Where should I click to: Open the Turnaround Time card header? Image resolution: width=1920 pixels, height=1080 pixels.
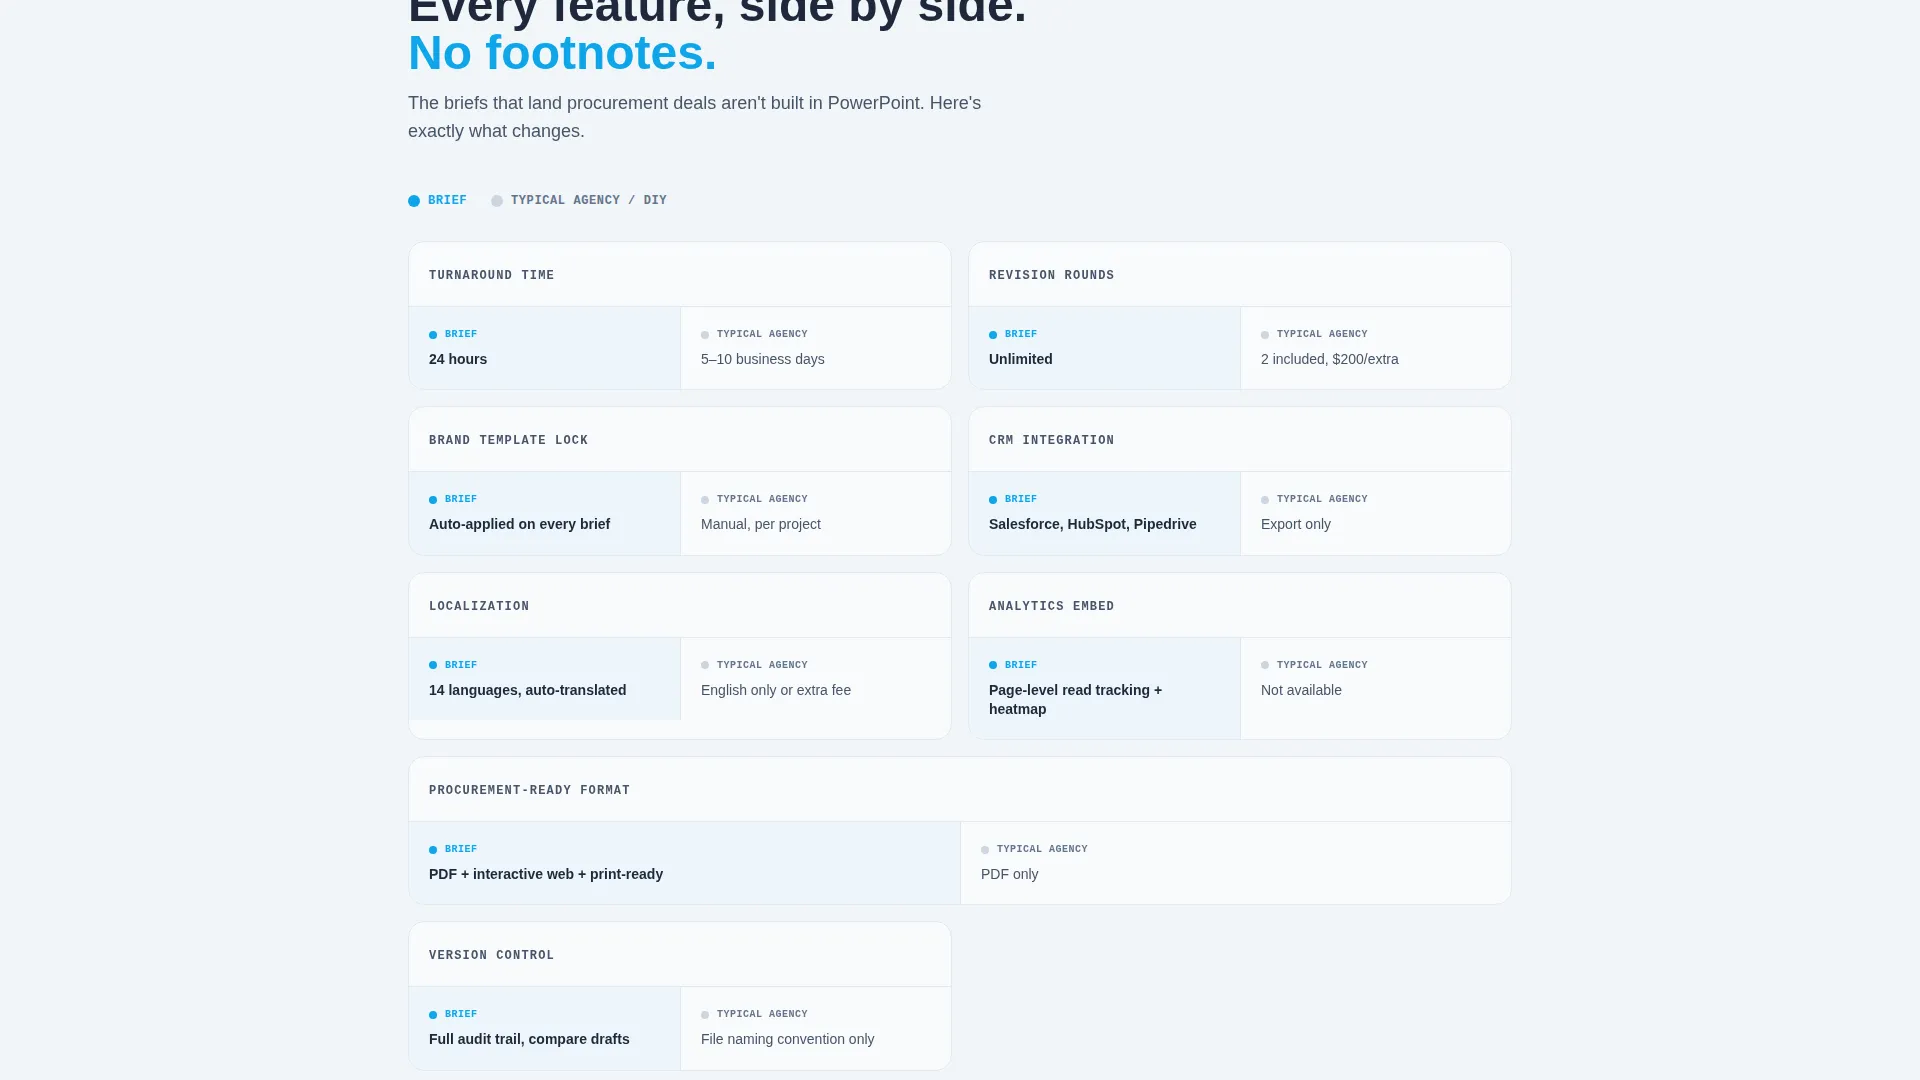680,275
